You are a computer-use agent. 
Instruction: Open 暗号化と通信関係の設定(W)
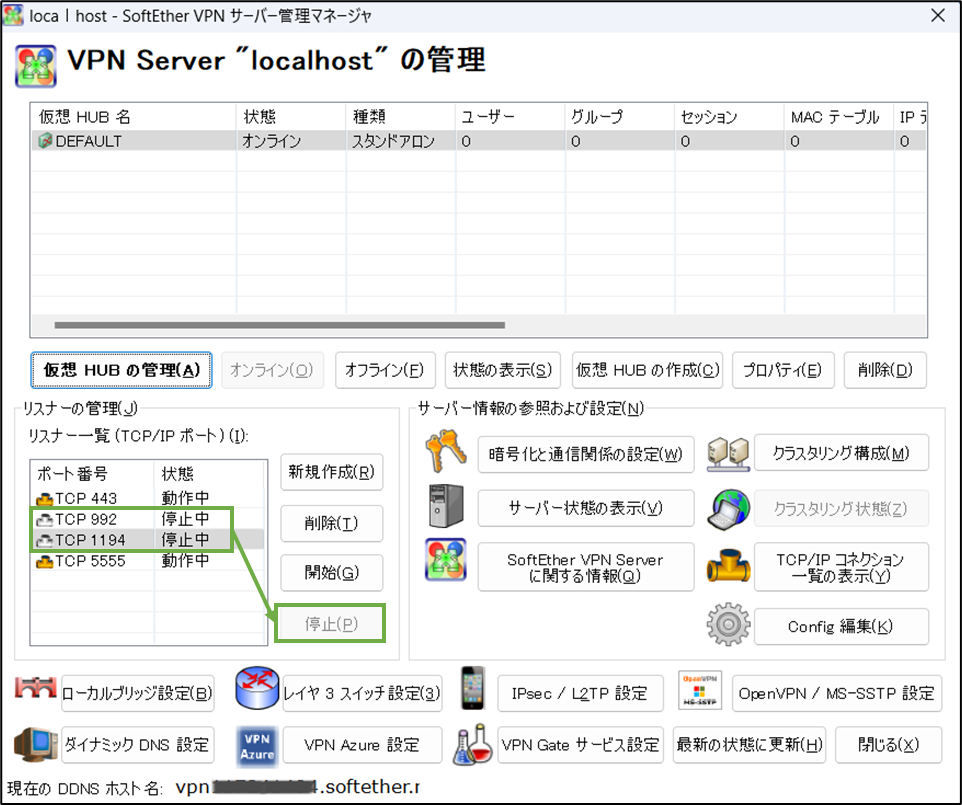pos(586,455)
